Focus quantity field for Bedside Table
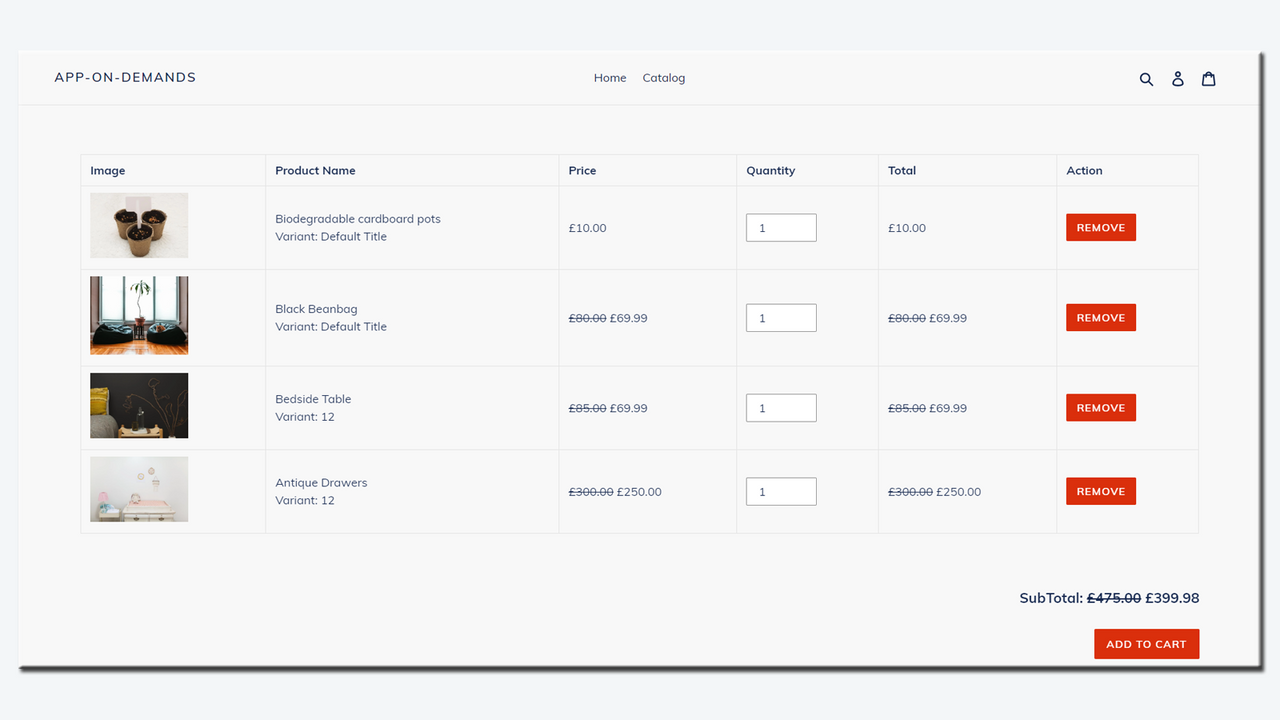Image resolution: width=1280 pixels, height=720 pixels. click(781, 408)
